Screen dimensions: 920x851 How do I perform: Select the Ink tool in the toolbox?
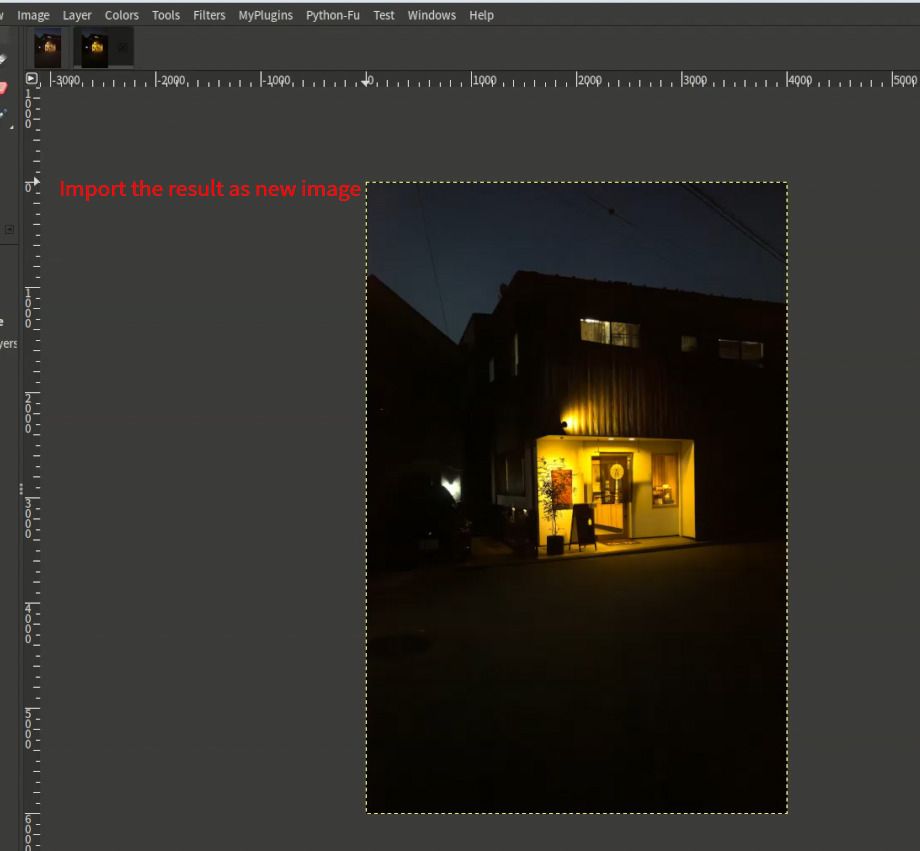click(5, 112)
